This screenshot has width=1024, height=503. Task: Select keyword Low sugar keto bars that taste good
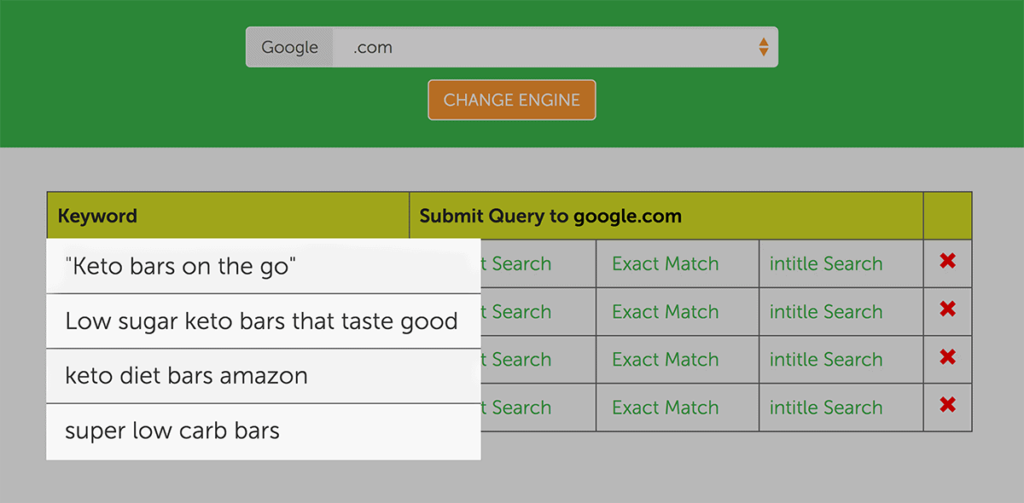point(261,322)
